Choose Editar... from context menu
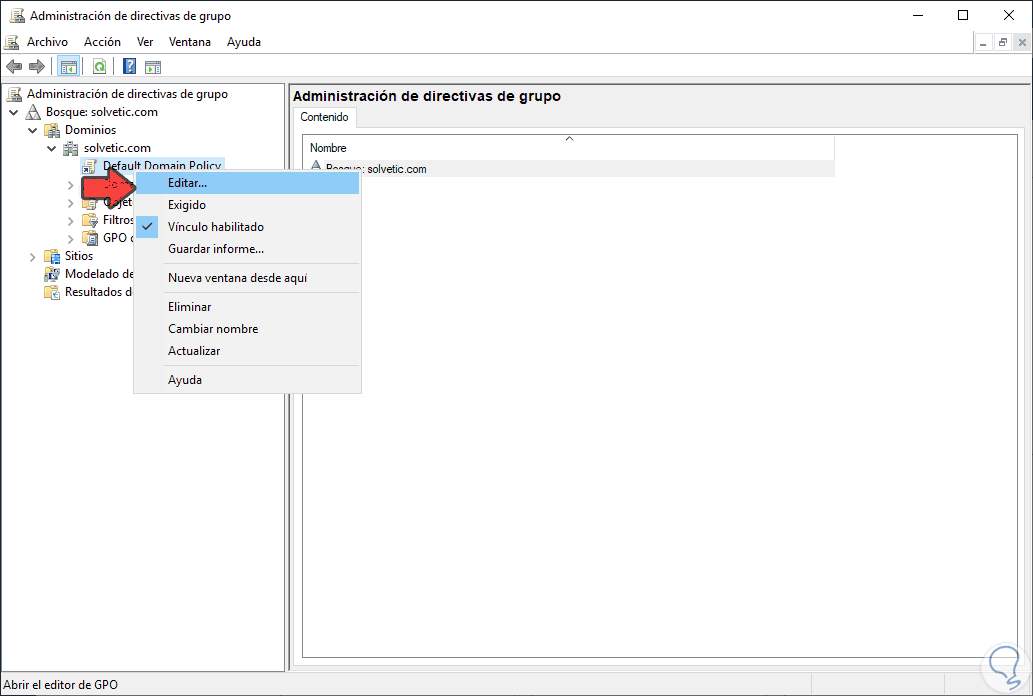The width and height of the screenshot is (1033, 696). pos(247,183)
